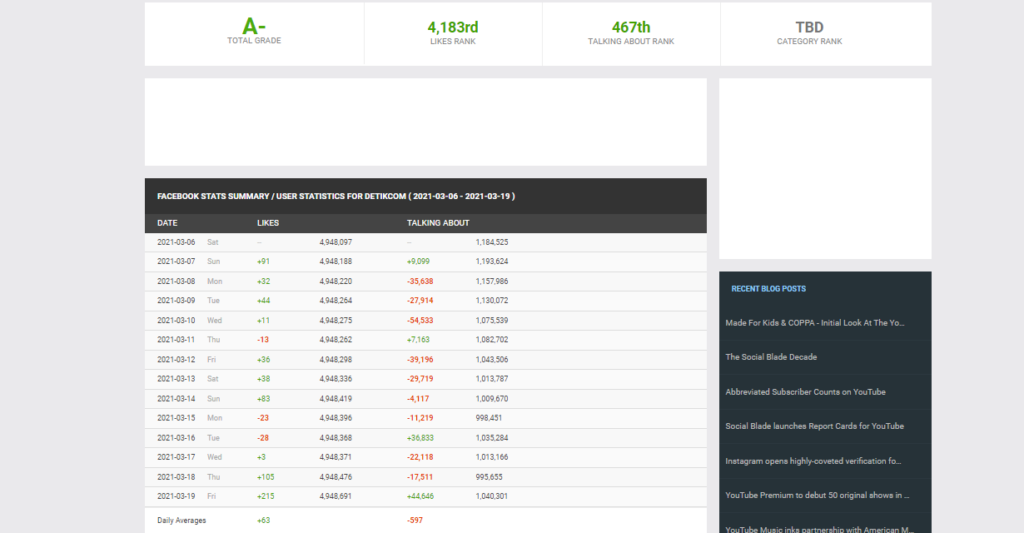Click the -597 daily average talking about
1024x533 pixels.
pos(415,521)
